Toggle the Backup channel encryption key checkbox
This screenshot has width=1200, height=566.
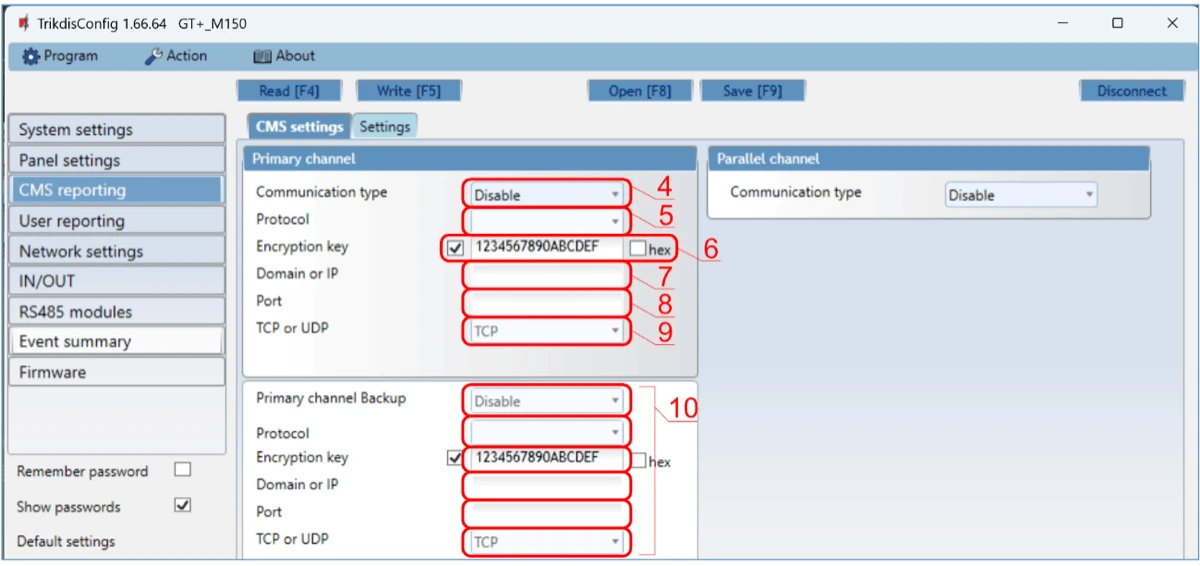[457, 458]
